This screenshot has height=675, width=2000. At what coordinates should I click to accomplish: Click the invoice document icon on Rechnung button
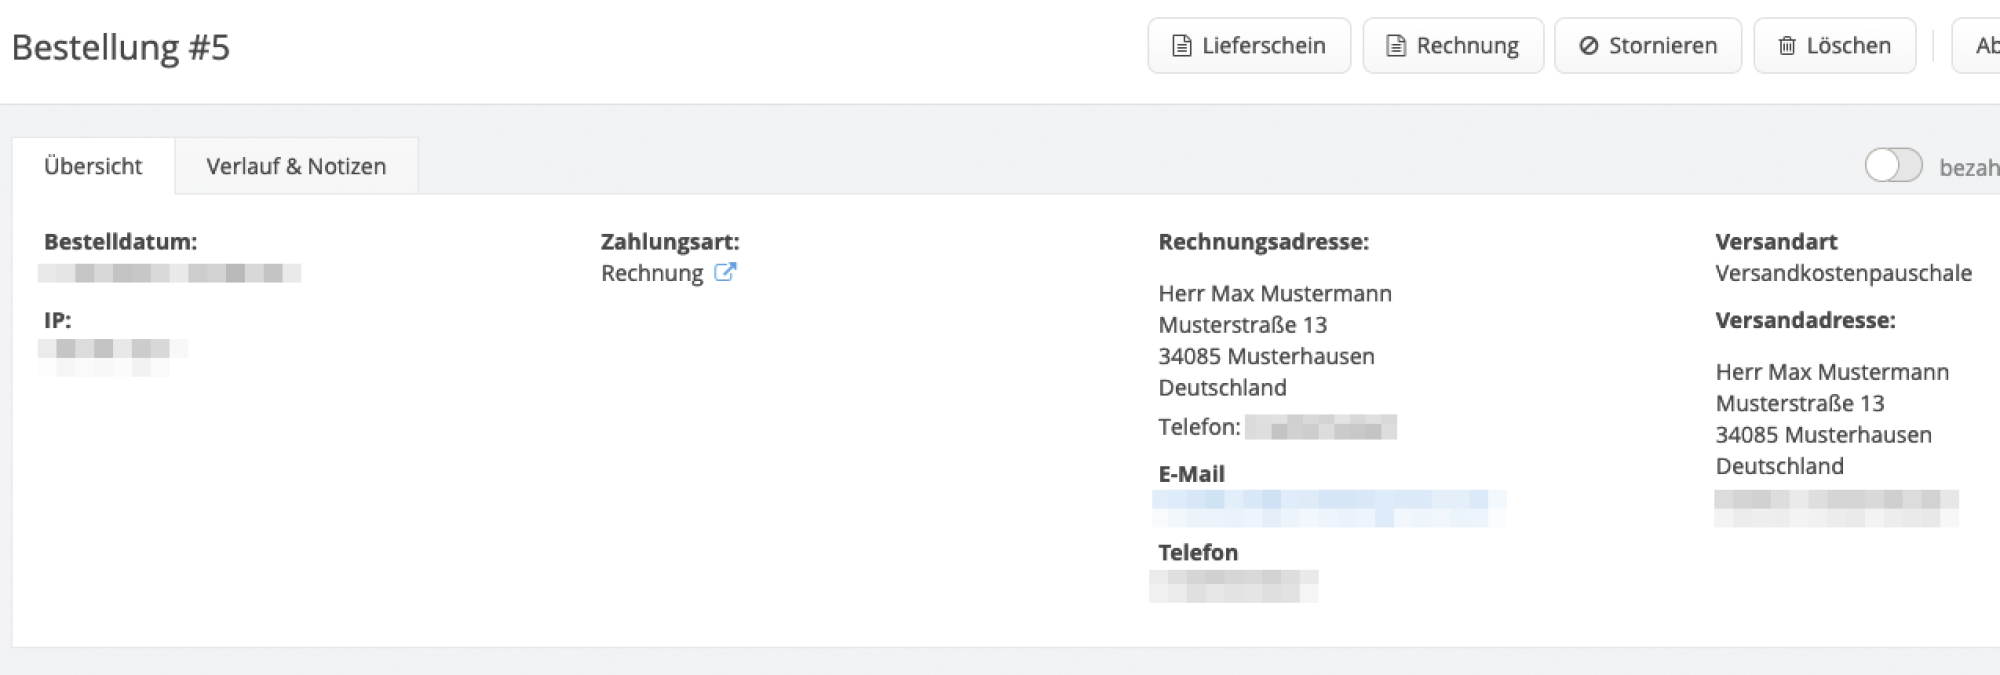pyautogui.click(x=1394, y=44)
